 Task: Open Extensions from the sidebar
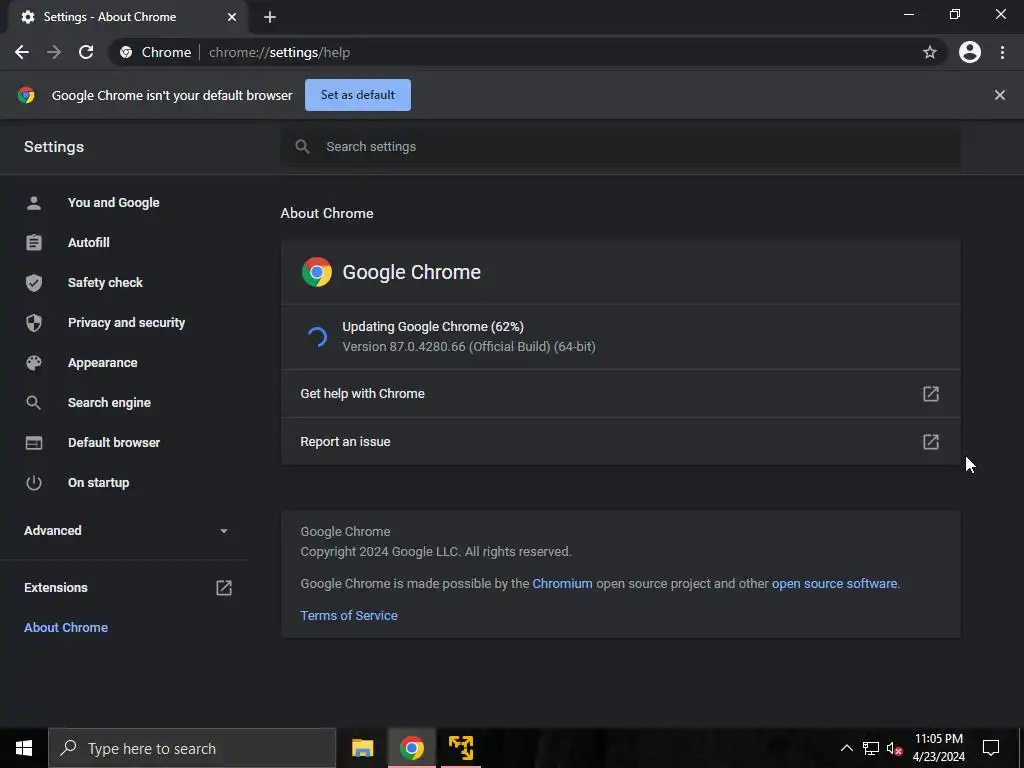pyautogui.click(x=56, y=587)
